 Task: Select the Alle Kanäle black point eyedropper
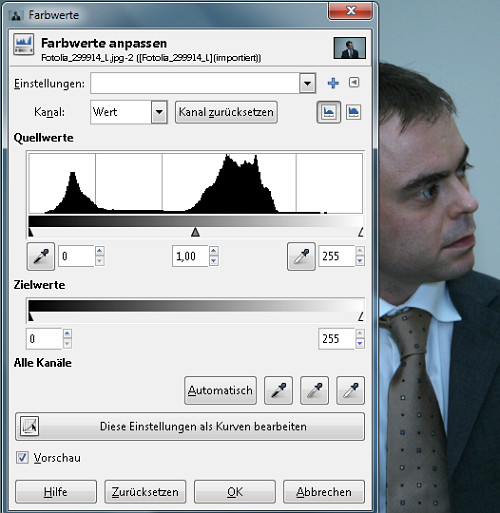278,390
